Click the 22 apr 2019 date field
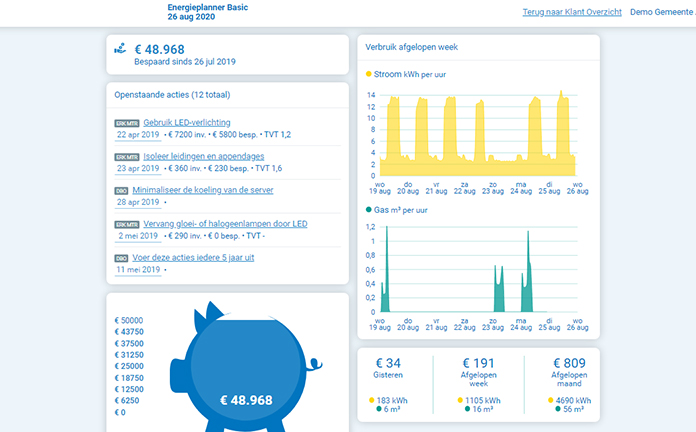The width and height of the screenshot is (696, 432). (x=138, y=134)
